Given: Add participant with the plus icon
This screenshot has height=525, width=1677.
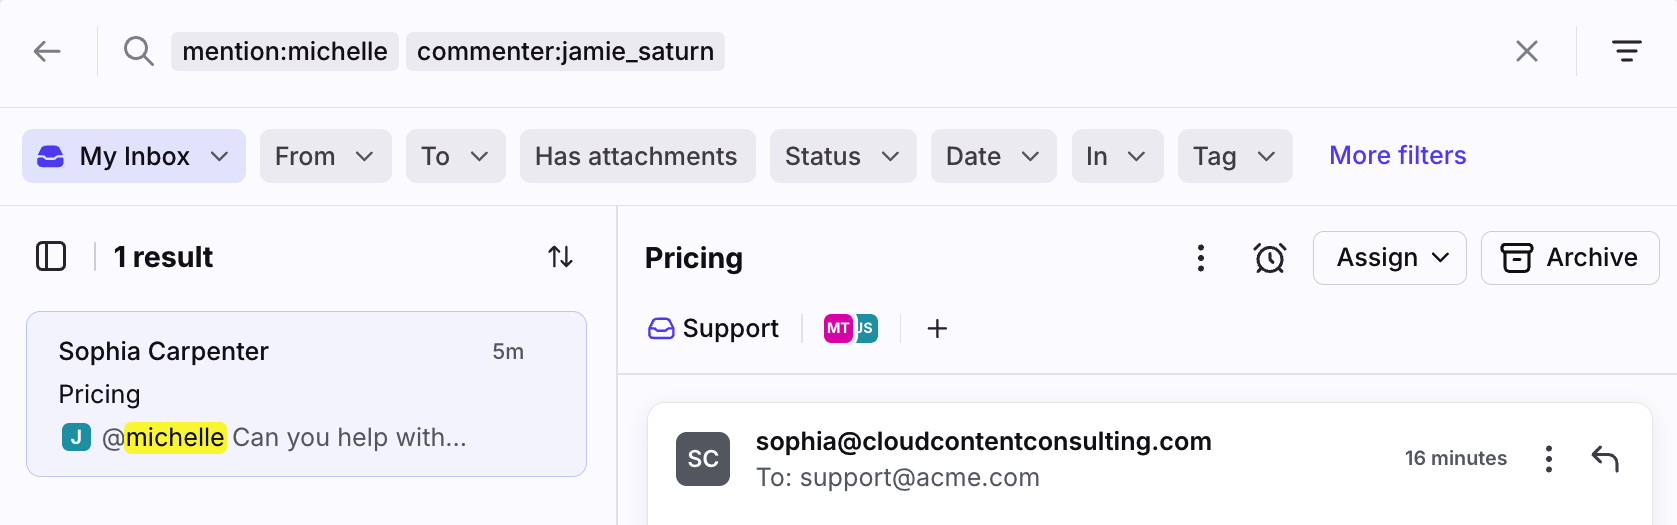Looking at the screenshot, I should (x=937, y=329).
